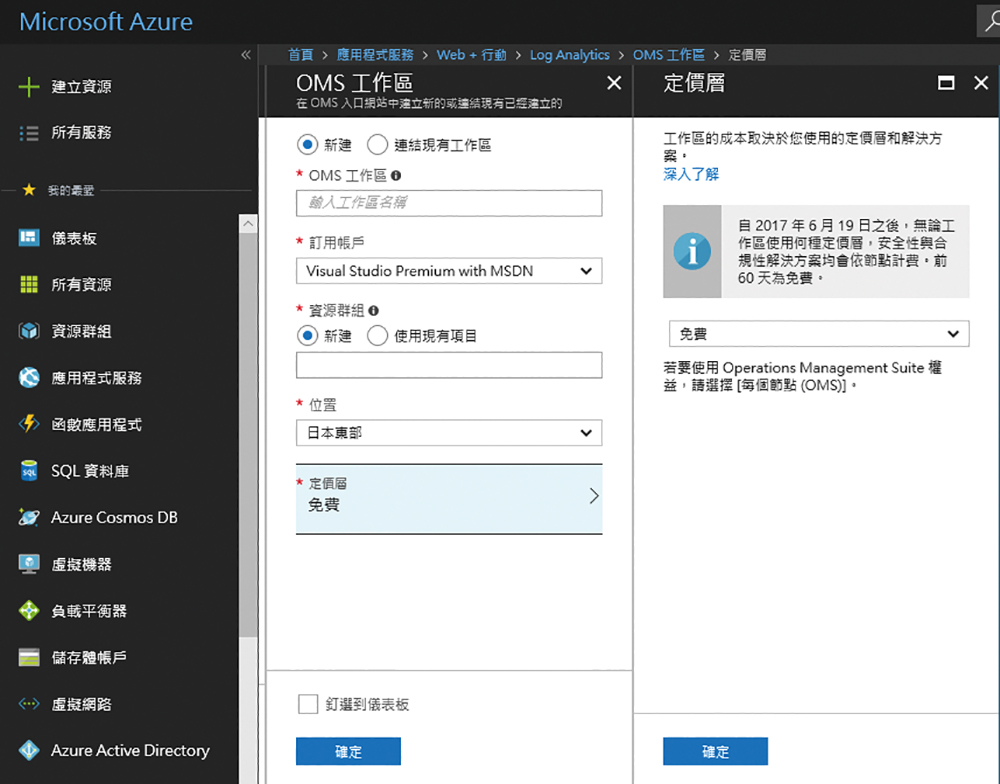
Task: Collapse the sidebar with double chevron
Action: point(246,55)
